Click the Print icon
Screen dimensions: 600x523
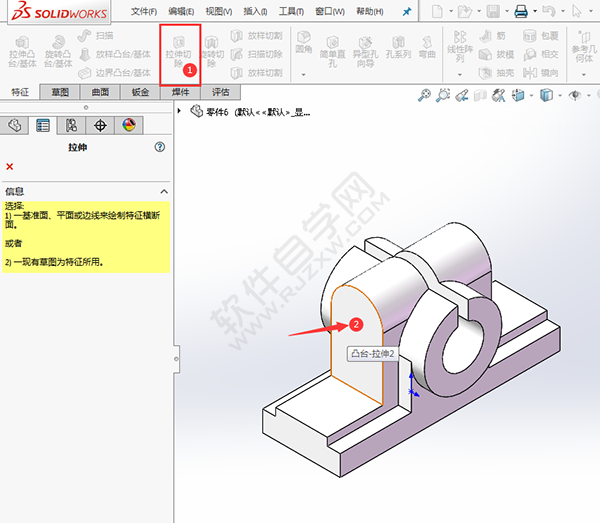(521, 11)
